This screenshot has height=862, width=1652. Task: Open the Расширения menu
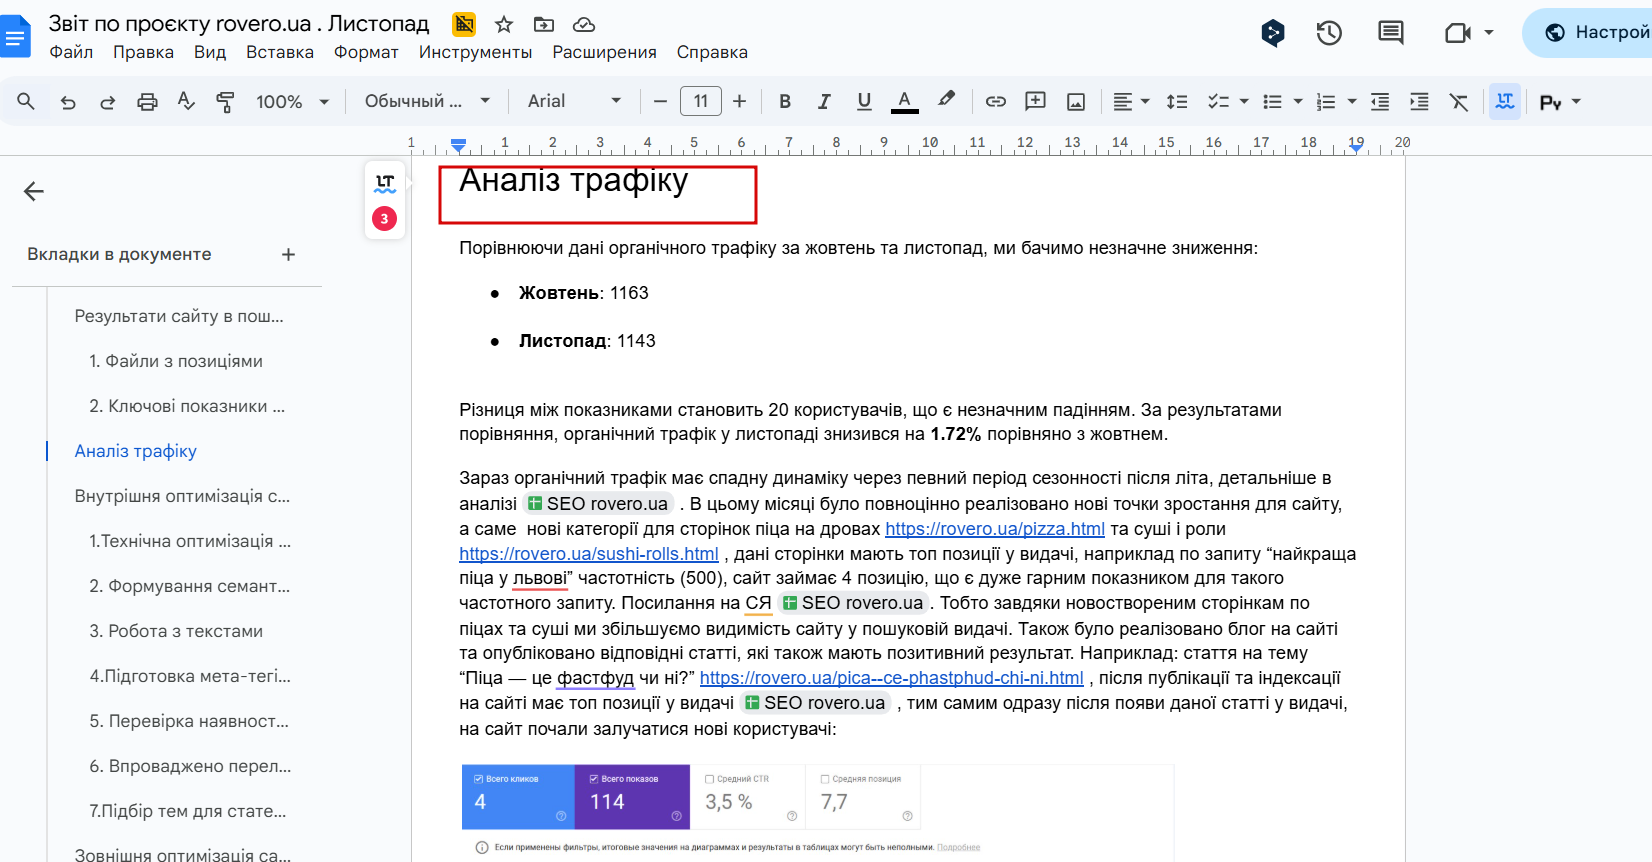pyautogui.click(x=604, y=52)
